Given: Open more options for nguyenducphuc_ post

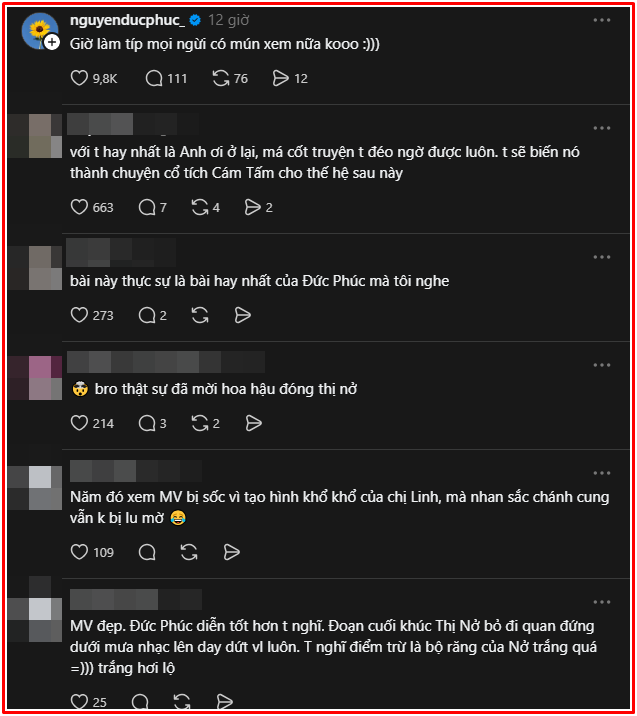Looking at the screenshot, I should pos(600,20).
